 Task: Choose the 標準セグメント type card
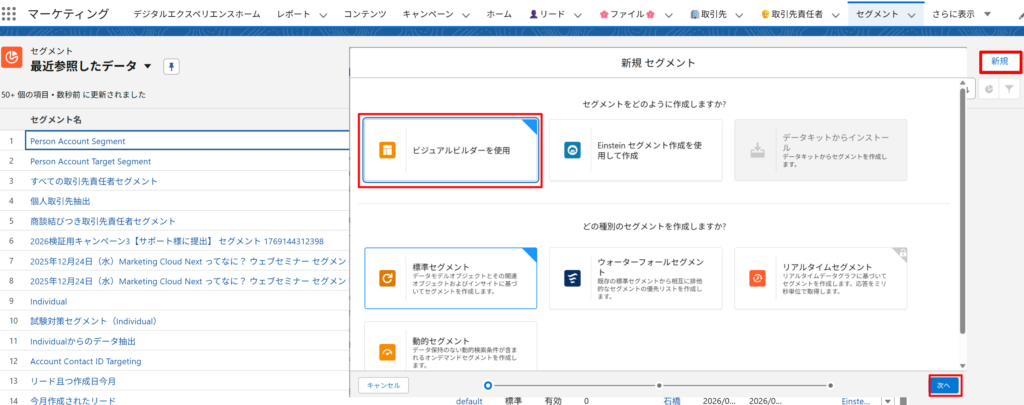tap(451, 278)
